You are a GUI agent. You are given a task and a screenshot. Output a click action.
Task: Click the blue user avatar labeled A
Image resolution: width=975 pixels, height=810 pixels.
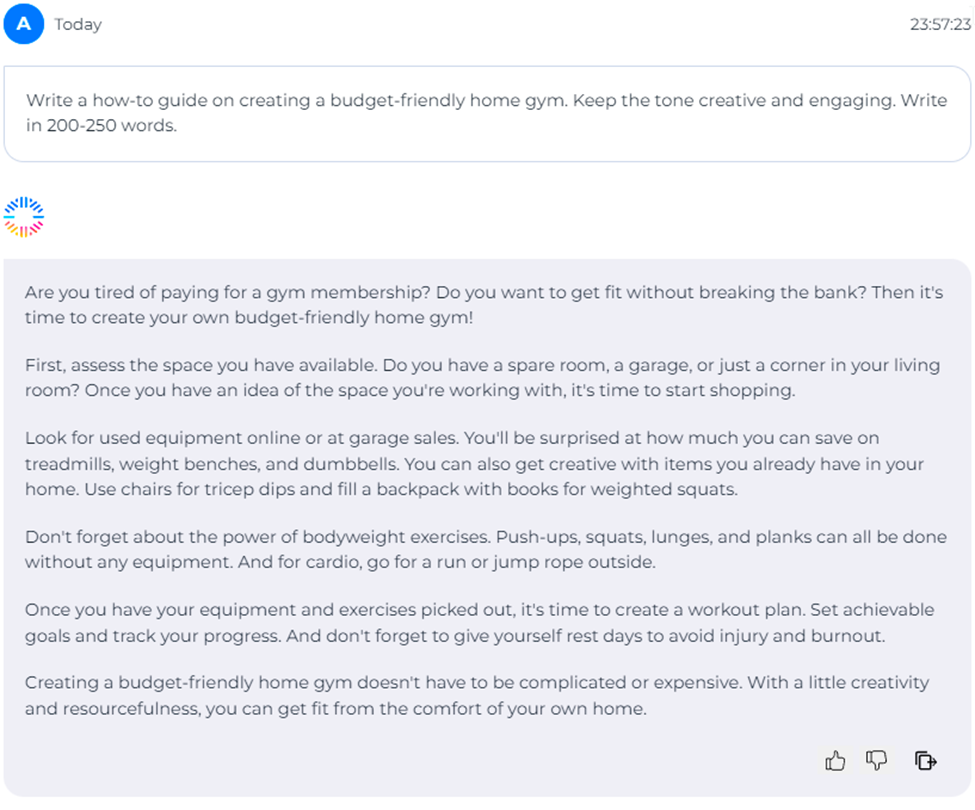pyautogui.click(x=24, y=24)
